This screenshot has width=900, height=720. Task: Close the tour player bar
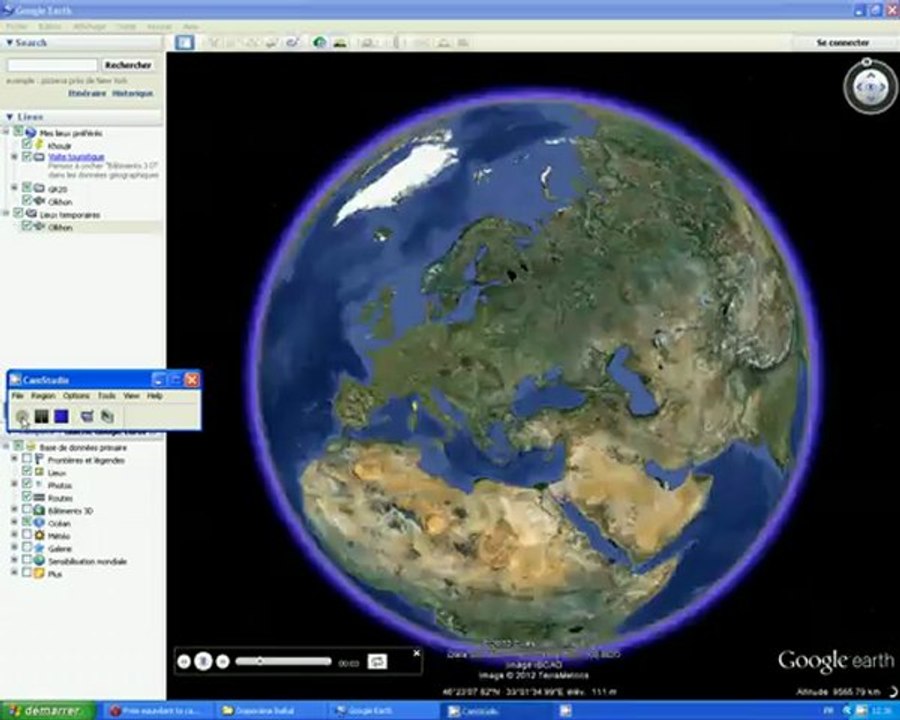pos(417,653)
